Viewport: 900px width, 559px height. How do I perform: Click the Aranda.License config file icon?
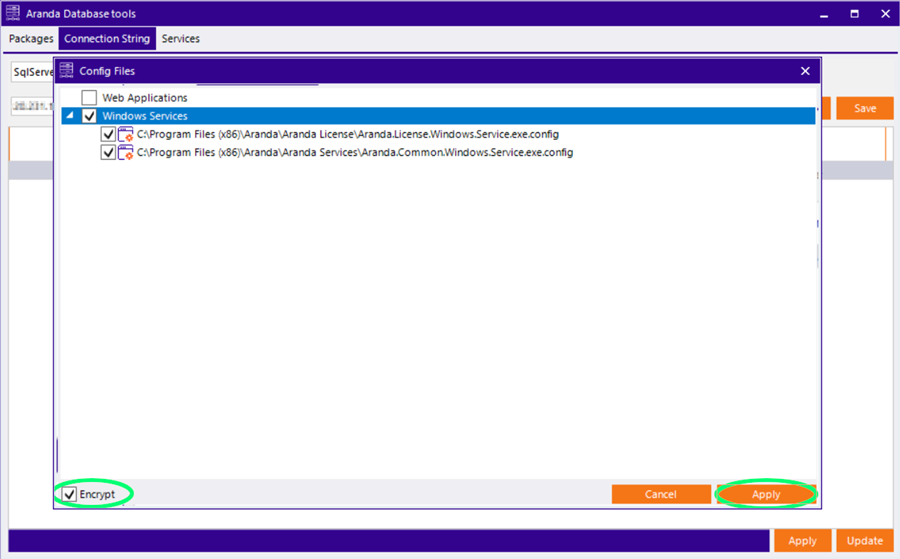point(126,135)
